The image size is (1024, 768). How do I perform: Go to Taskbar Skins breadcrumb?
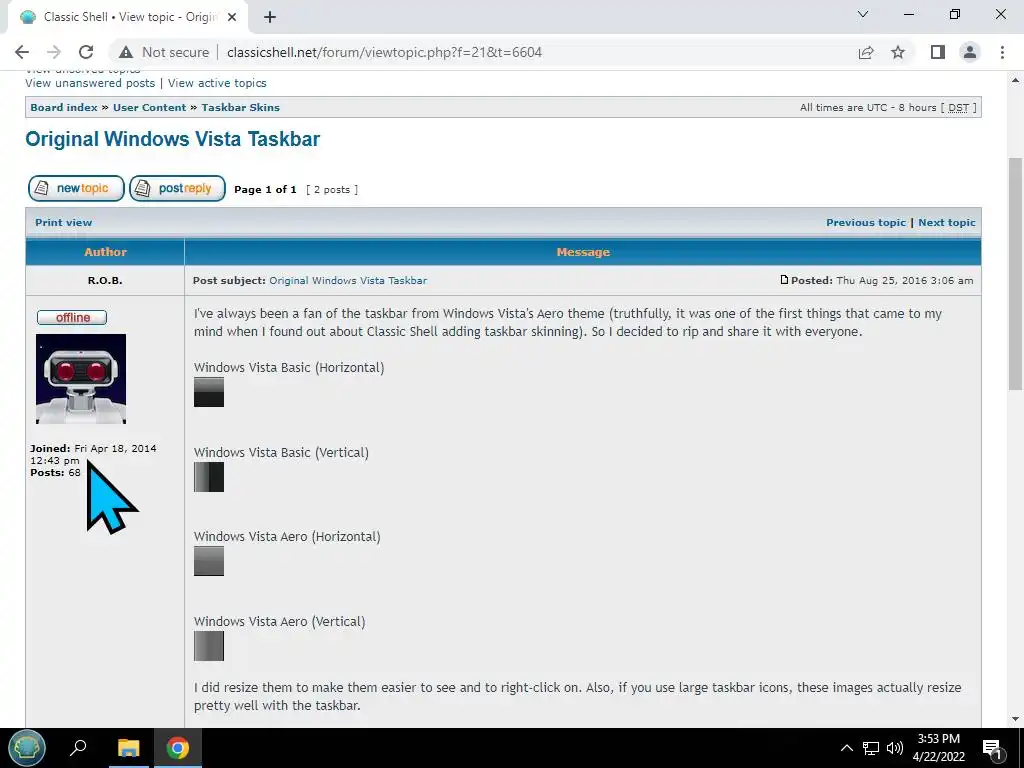[240, 107]
